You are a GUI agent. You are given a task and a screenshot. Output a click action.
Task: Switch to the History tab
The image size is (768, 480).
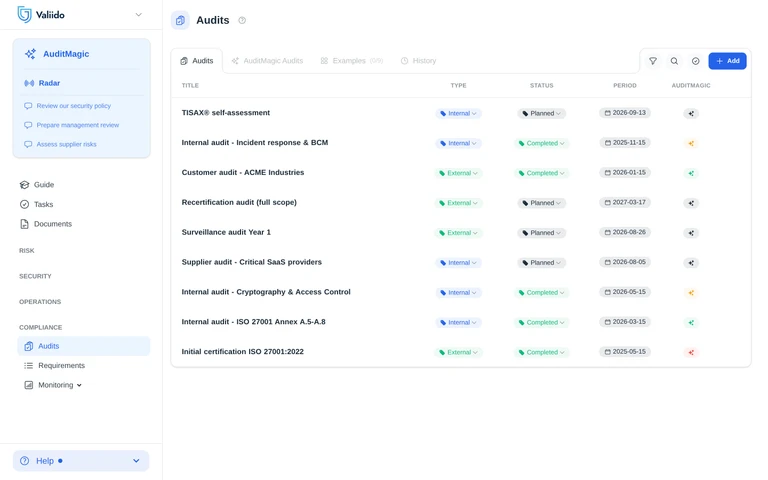(418, 61)
